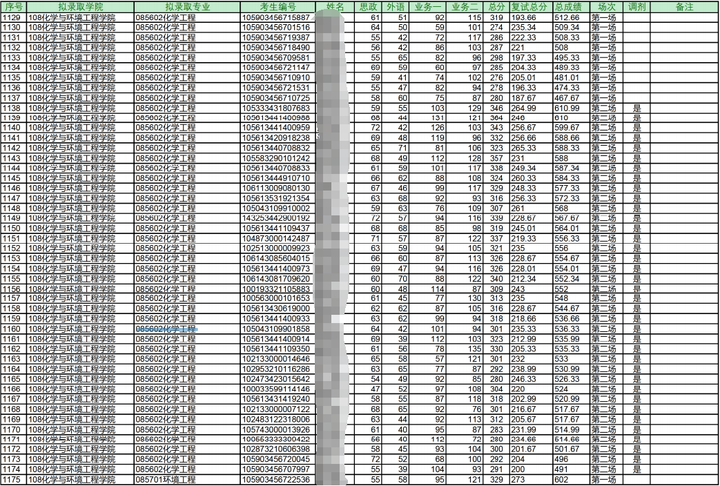Image resolution: width=720 pixels, height=486 pixels.
Task: Click interview score cell 260.33
Action: (x=531, y=178)
